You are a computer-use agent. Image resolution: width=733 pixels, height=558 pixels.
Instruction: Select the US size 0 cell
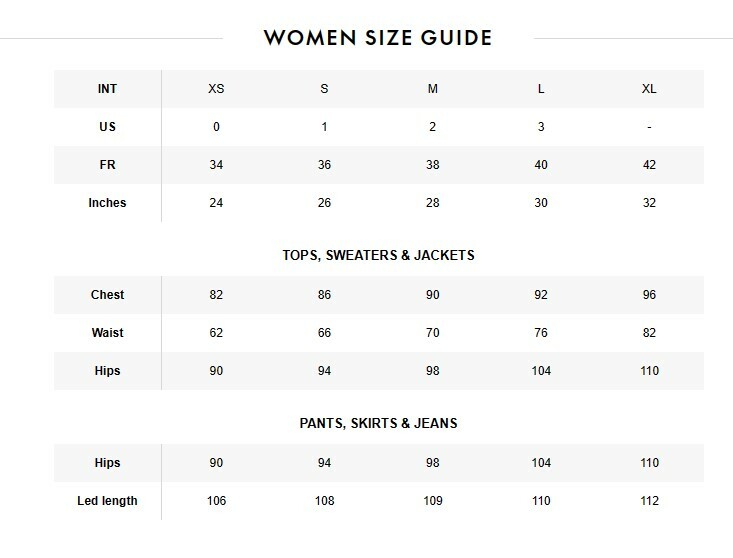tap(216, 127)
